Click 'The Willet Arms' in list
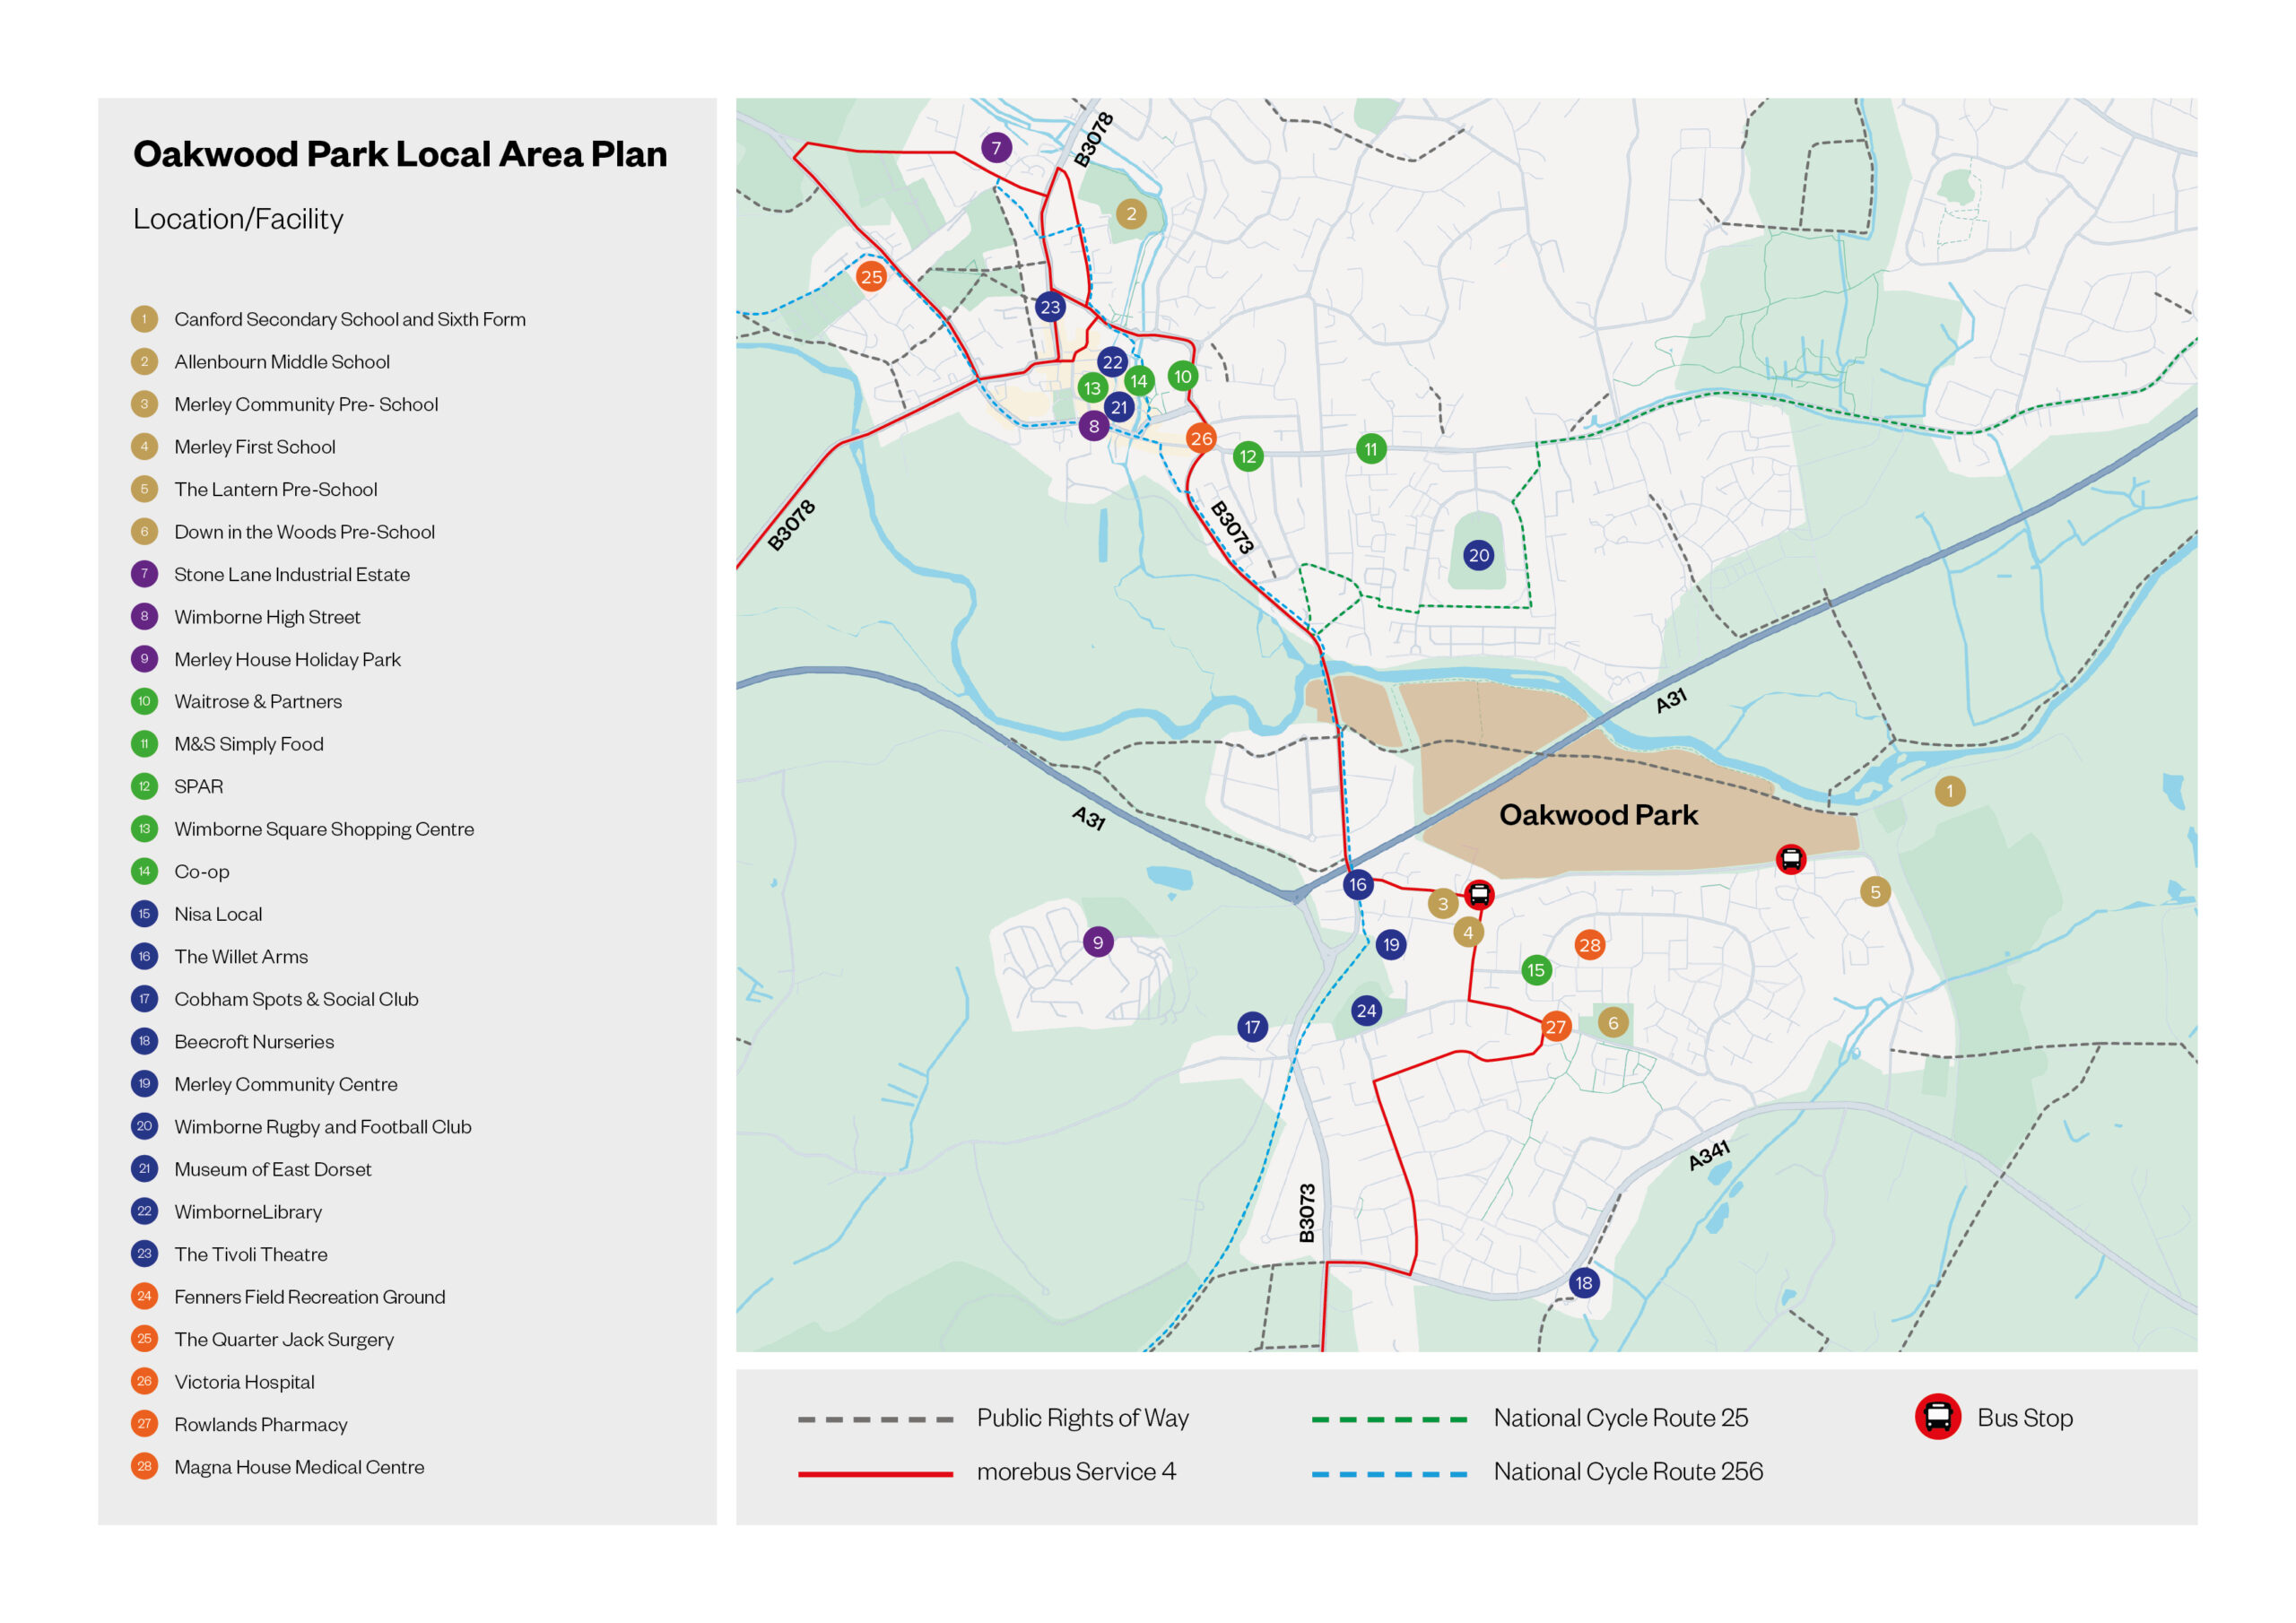This screenshot has height=1623, width=2296. 241,956
